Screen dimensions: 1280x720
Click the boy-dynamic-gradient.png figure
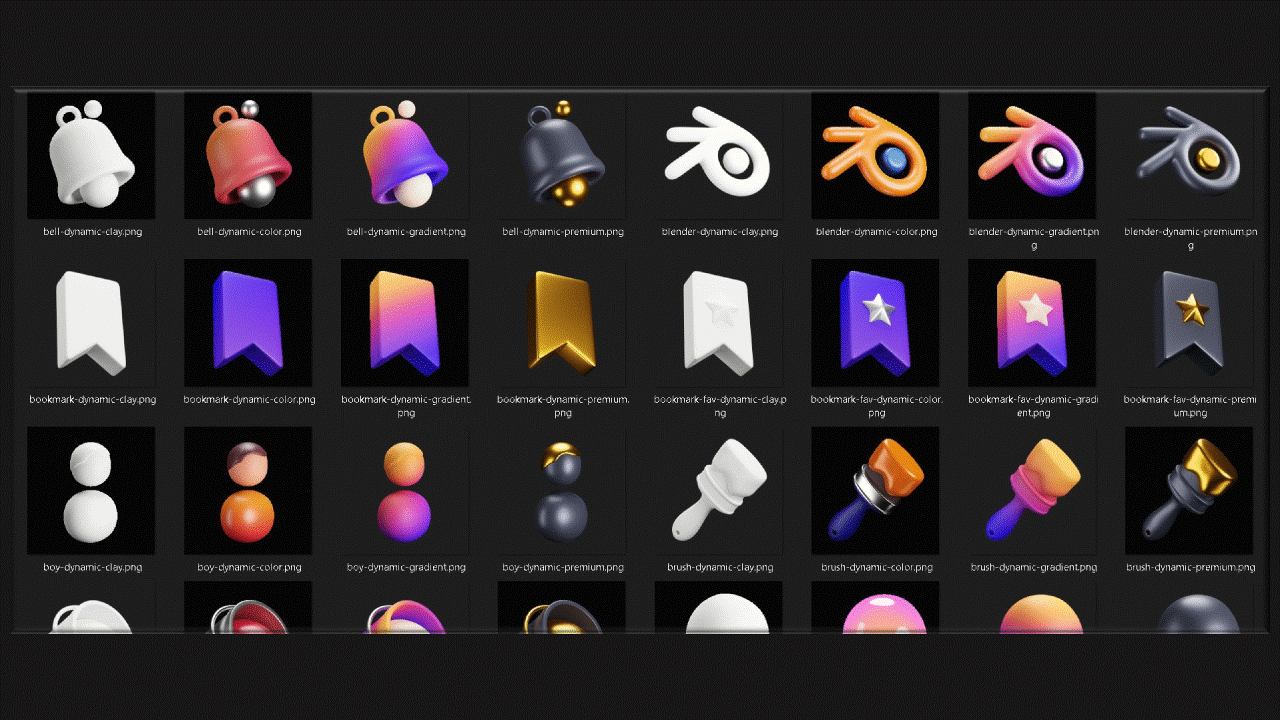(405, 491)
